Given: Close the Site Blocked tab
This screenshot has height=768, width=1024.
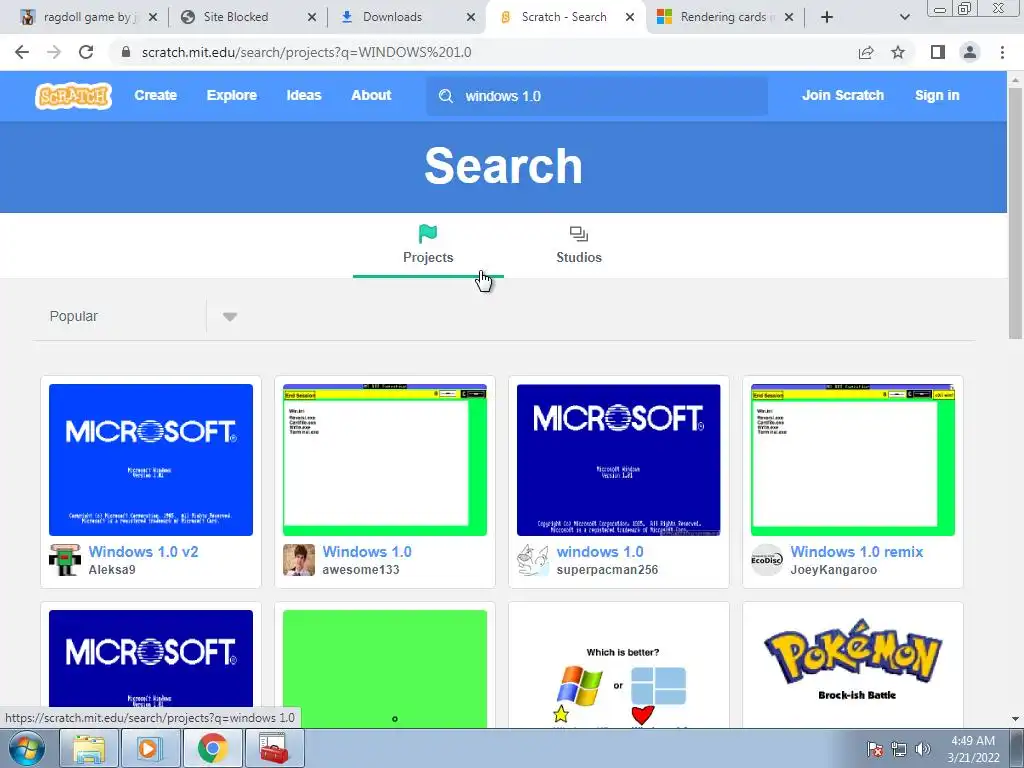Looking at the screenshot, I should (312, 18).
